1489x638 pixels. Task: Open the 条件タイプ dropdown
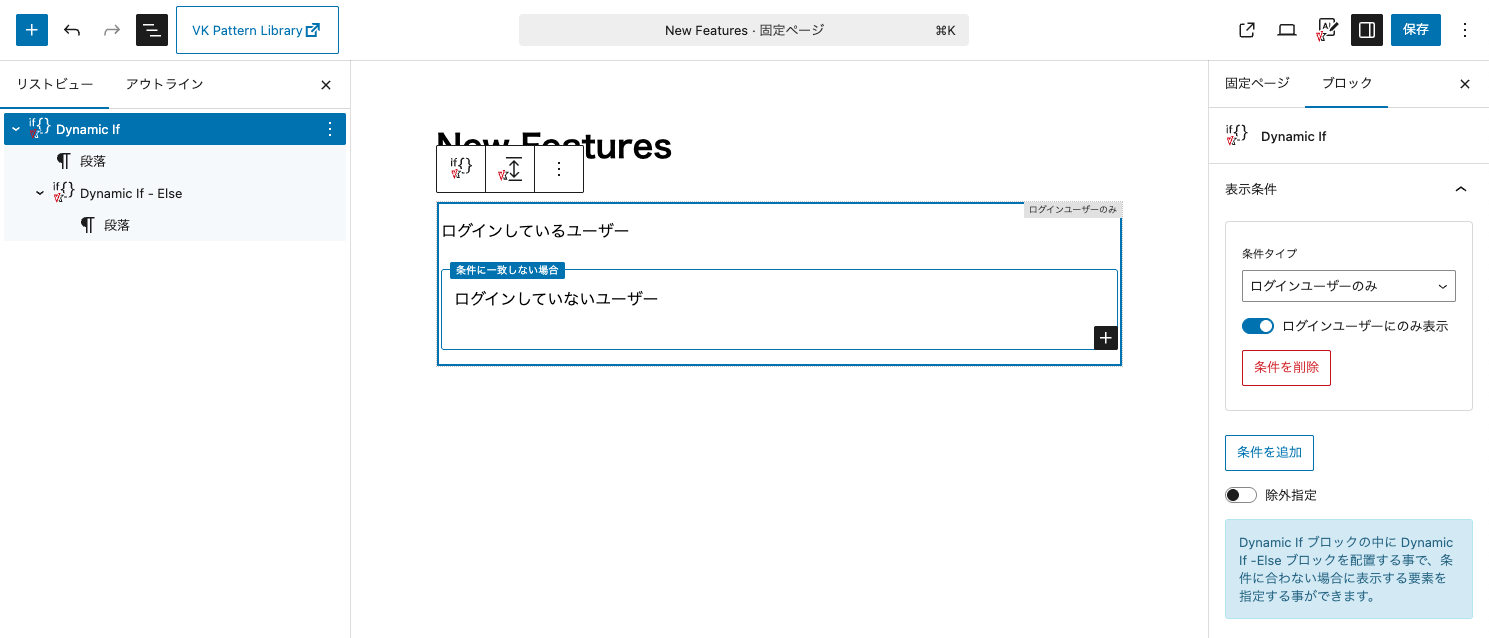pyautogui.click(x=1348, y=286)
